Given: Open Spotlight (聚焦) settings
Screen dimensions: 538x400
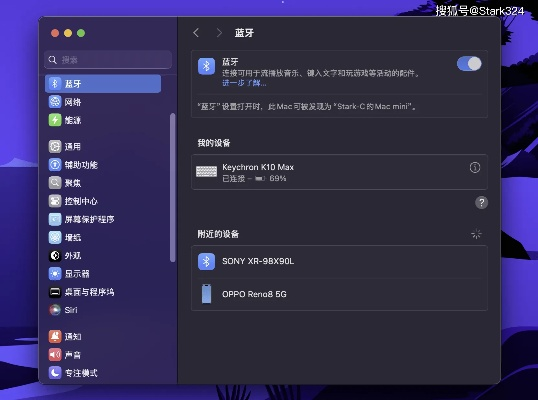Looking at the screenshot, I should point(103,183).
